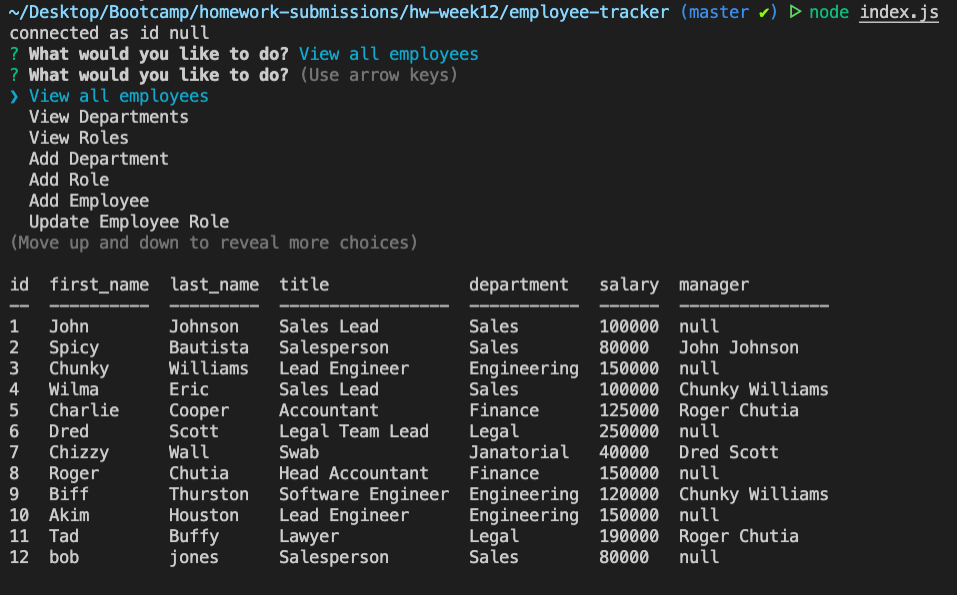Click first name 'Dred'
This screenshot has height=595, width=957.
tap(69, 431)
